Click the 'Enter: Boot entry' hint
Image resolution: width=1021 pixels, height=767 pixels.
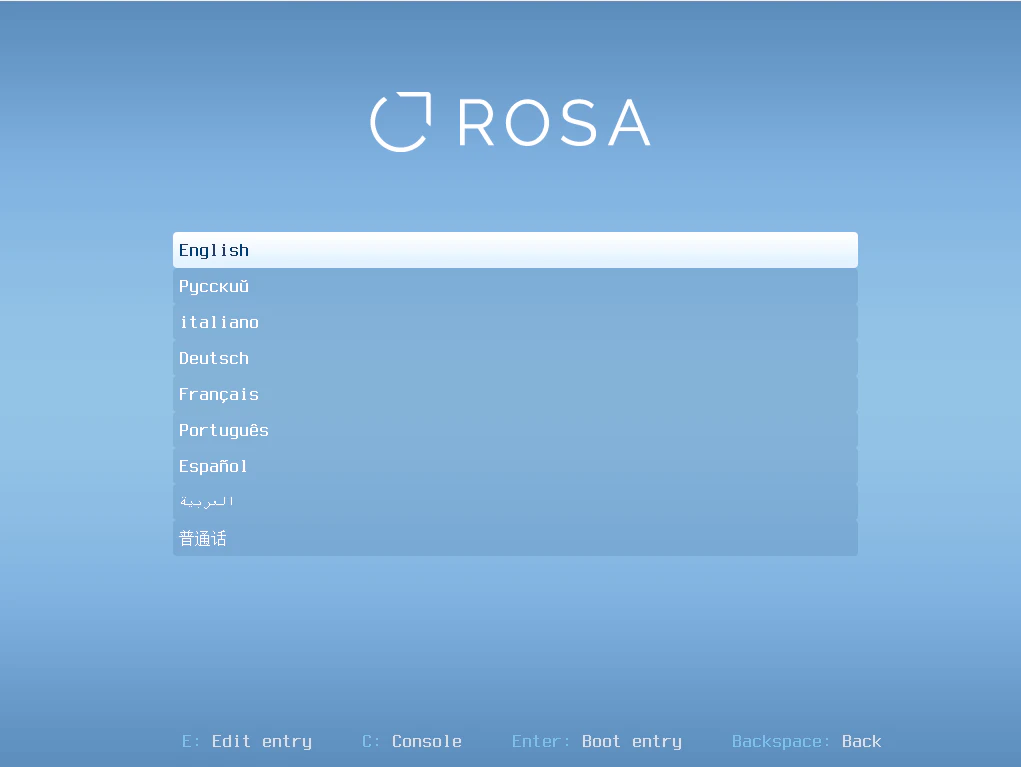pyautogui.click(x=596, y=742)
